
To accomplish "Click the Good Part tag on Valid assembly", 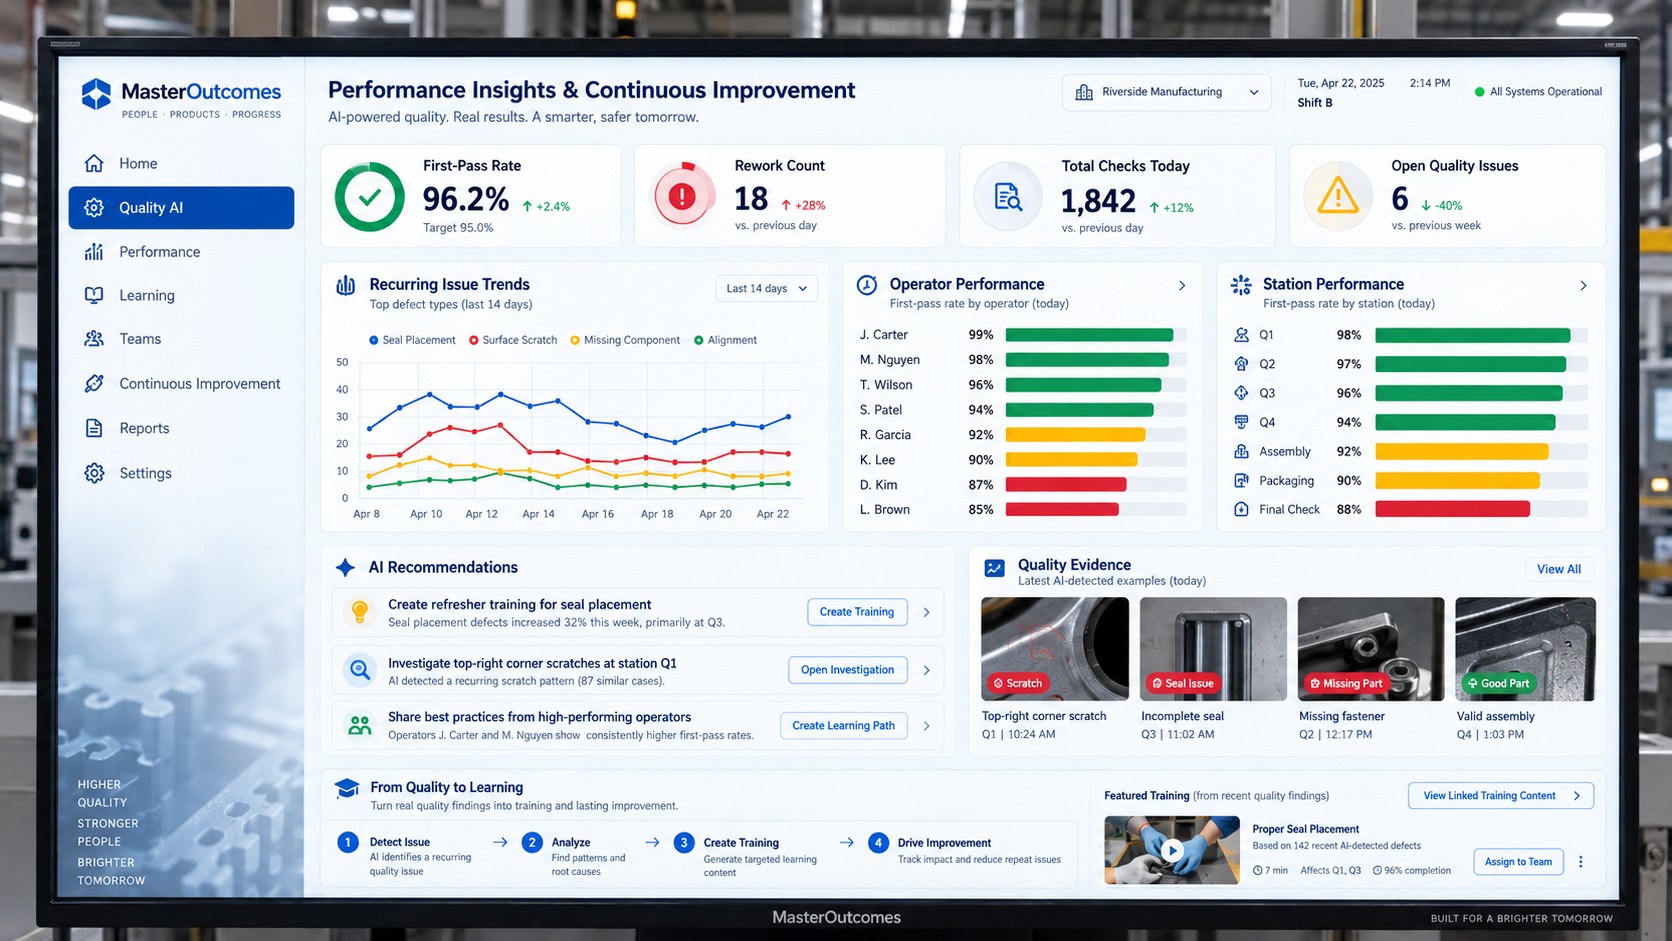I will [1498, 684].
